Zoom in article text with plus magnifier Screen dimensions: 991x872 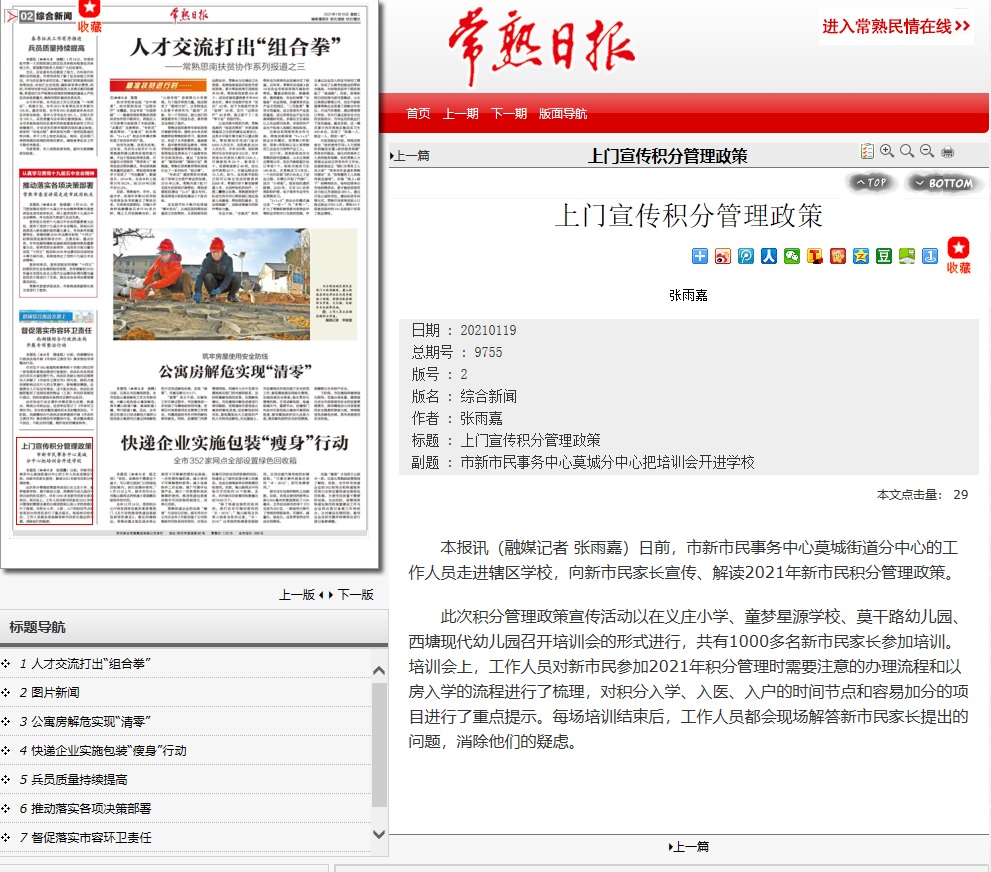(x=887, y=151)
